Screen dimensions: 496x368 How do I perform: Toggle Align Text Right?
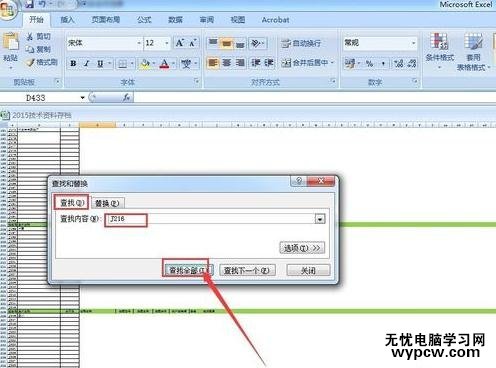coord(240,63)
